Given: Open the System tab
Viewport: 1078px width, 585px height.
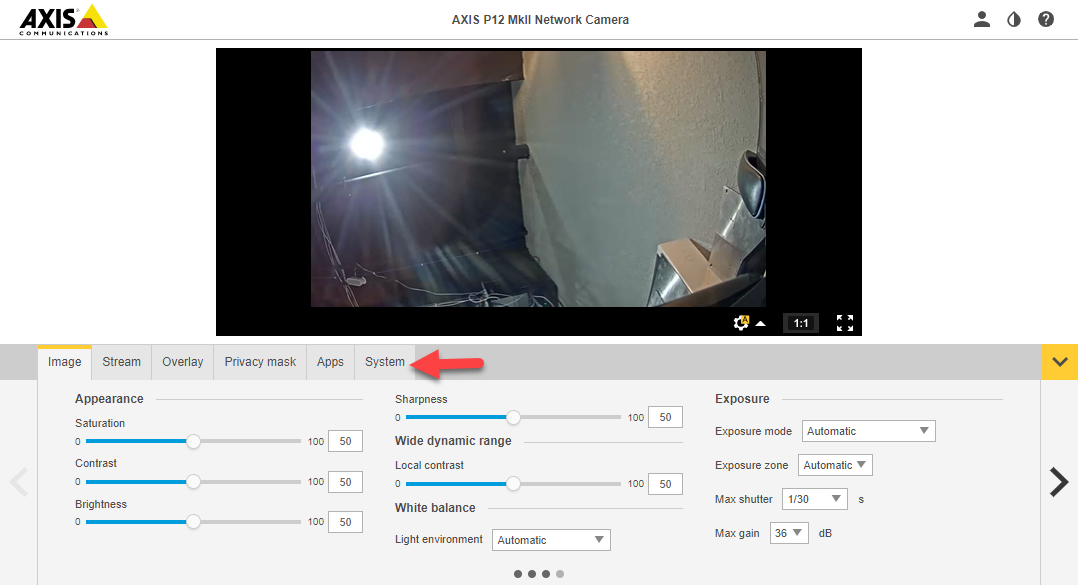Looking at the screenshot, I should tap(385, 362).
